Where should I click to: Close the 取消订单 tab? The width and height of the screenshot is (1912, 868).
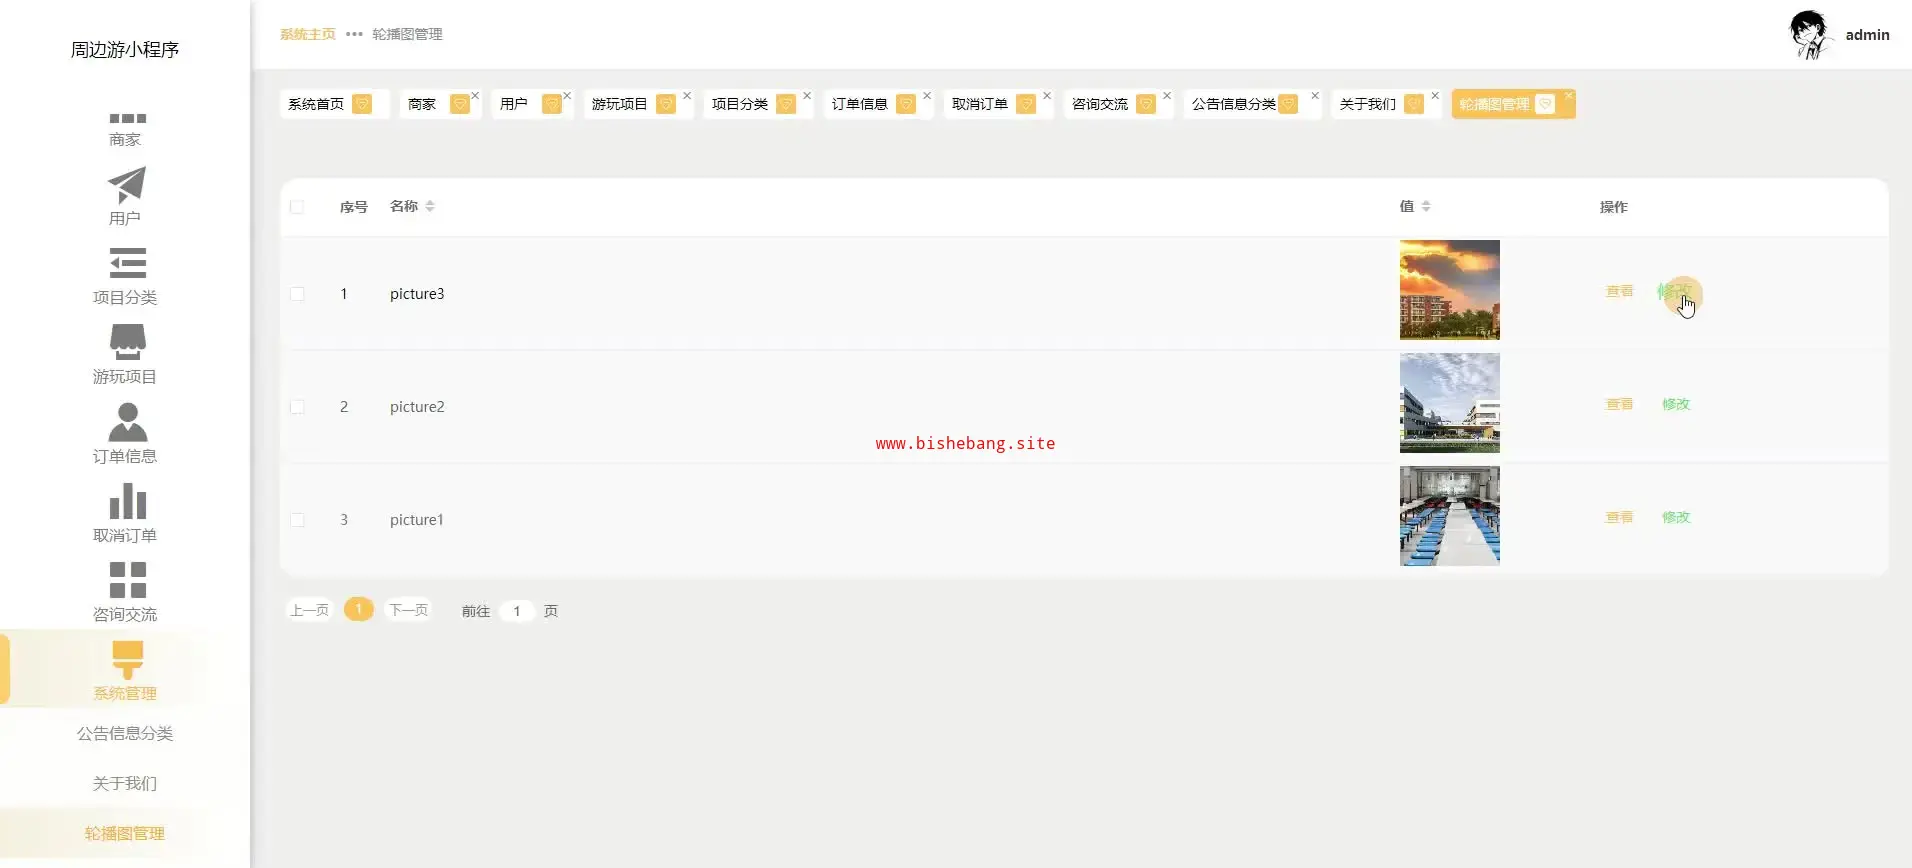click(x=1047, y=96)
